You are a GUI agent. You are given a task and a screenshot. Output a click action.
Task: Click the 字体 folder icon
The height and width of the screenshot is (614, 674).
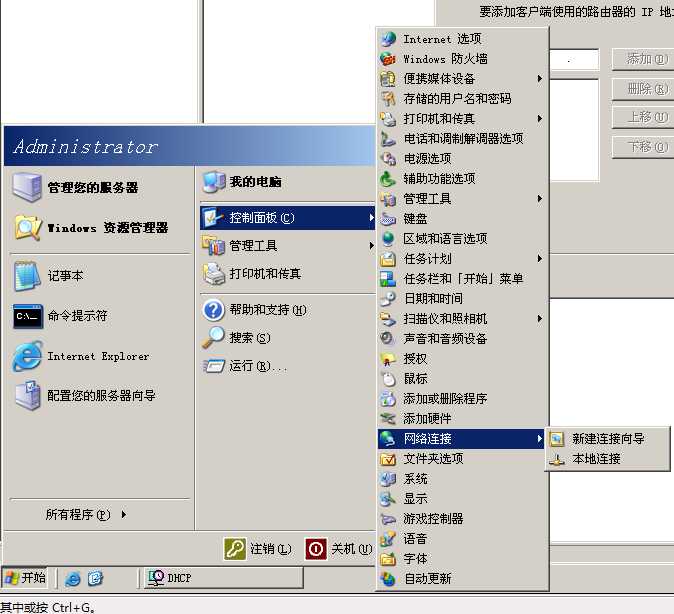point(388,559)
